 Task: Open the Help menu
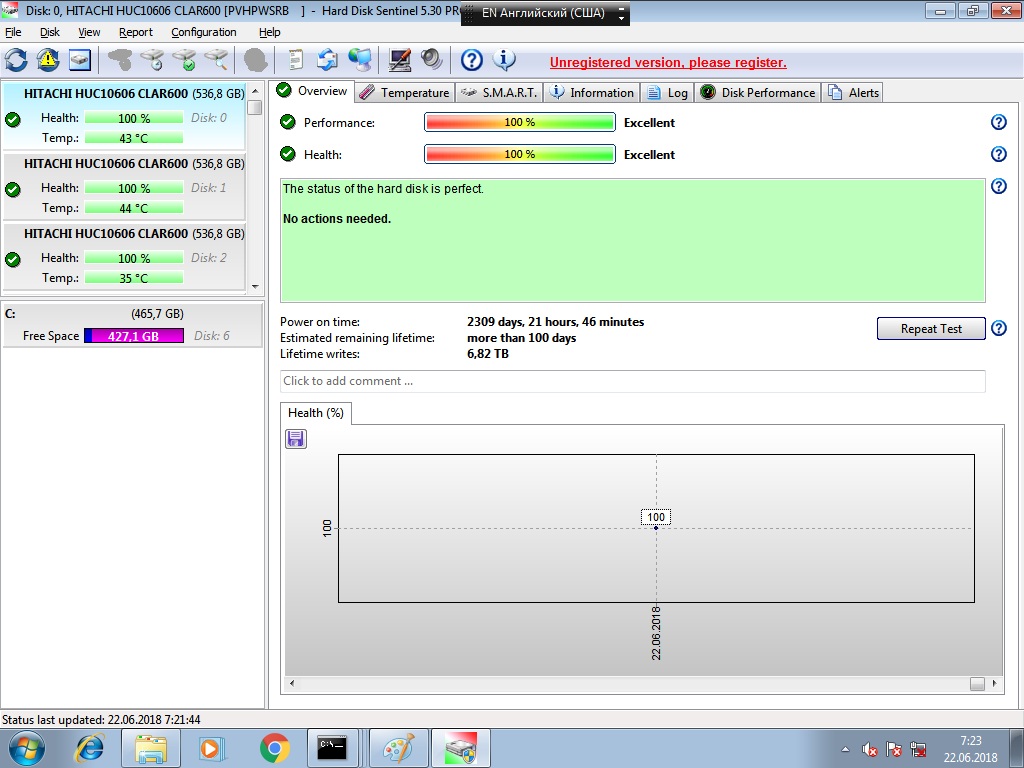click(269, 32)
